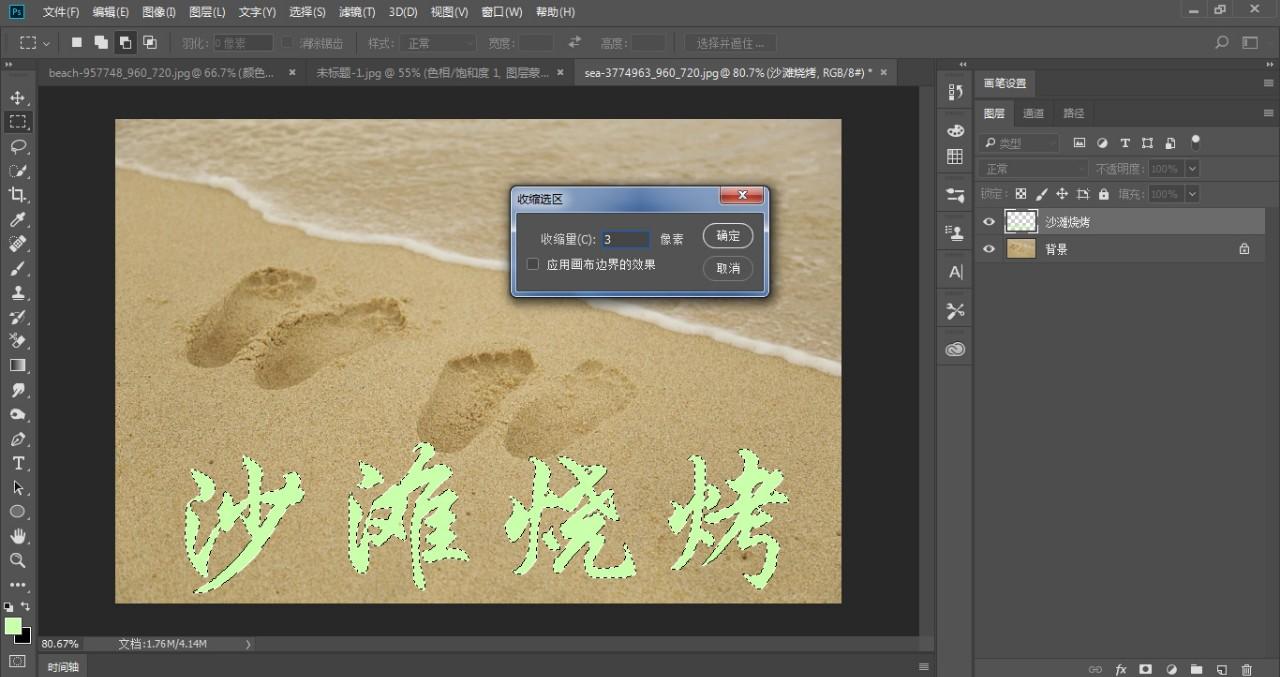Select the Ellipse shape tool

point(18,512)
